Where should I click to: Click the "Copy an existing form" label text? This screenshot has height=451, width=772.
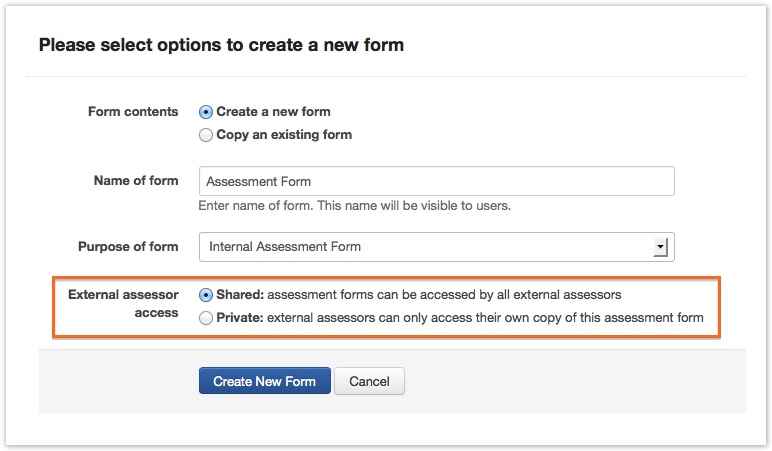coord(284,135)
